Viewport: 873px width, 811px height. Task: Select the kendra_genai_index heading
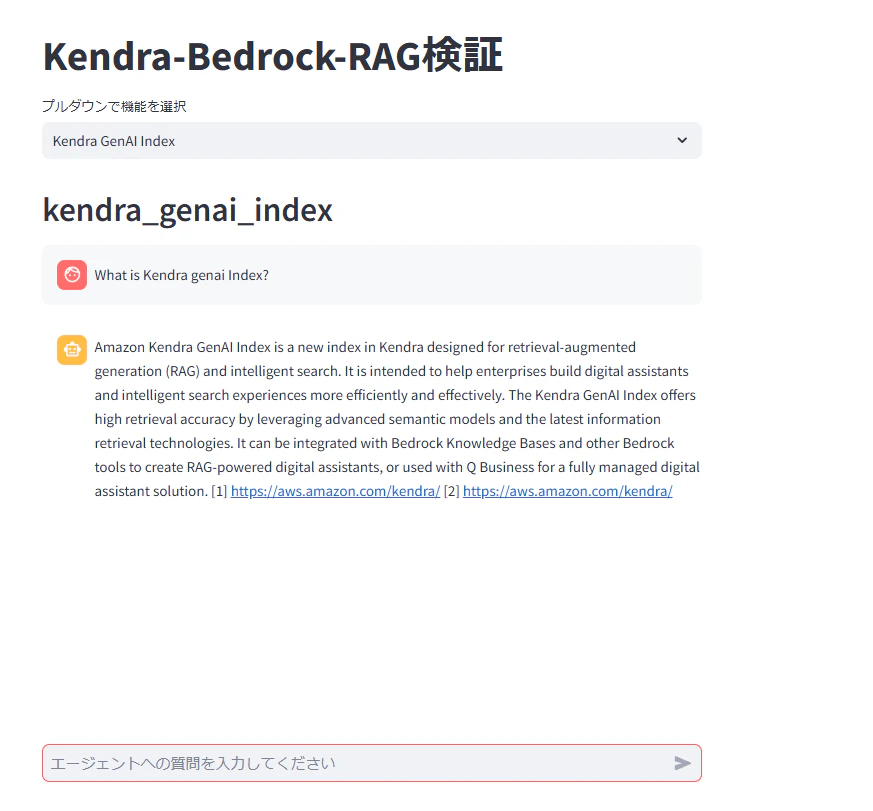click(187, 210)
